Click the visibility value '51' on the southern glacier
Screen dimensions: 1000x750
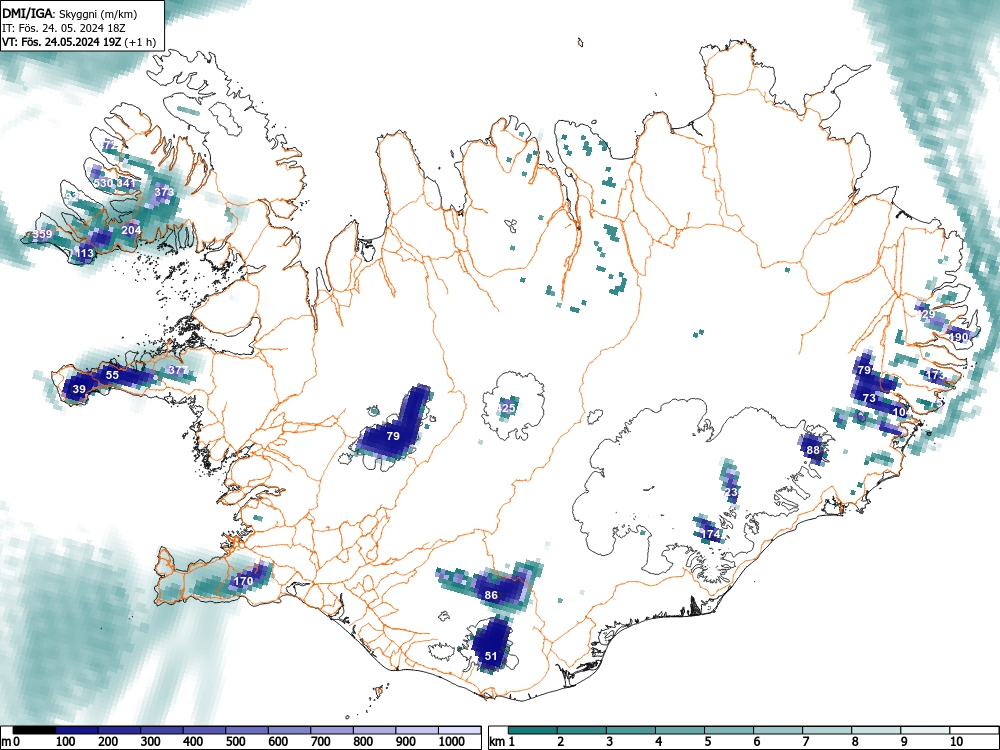click(x=491, y=656)
